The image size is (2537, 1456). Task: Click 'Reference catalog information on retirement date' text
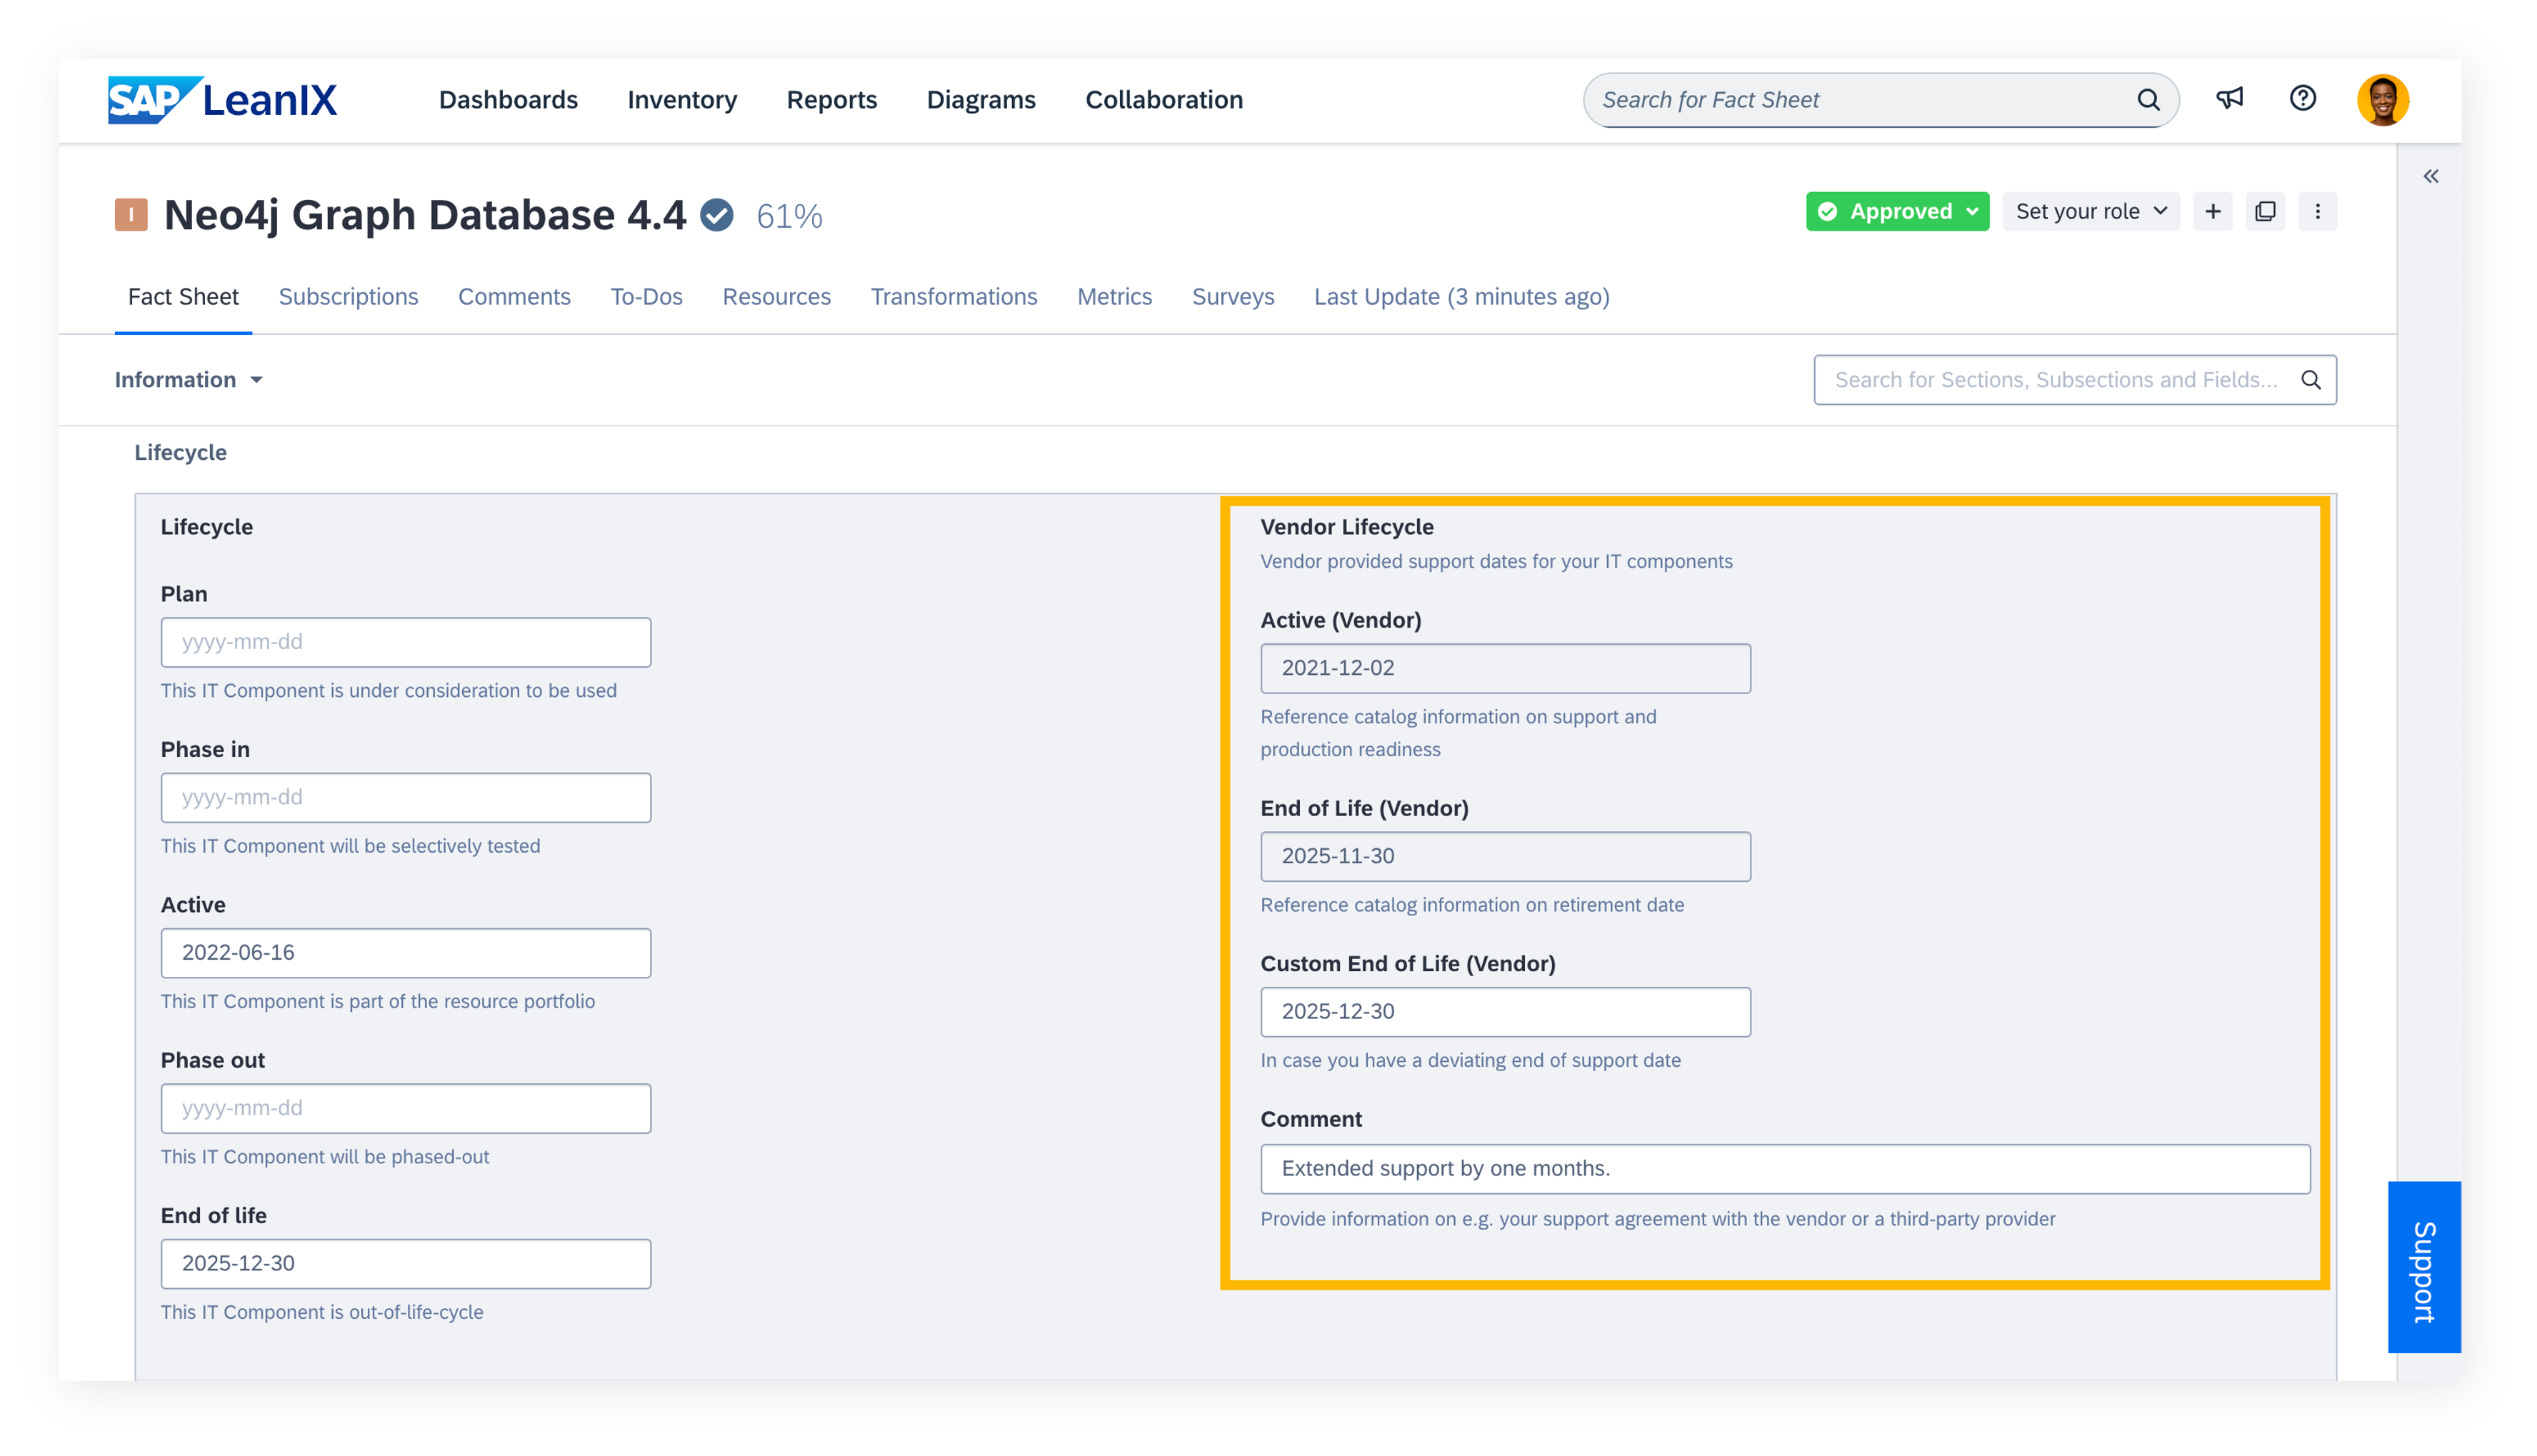tap(1472, 905)
